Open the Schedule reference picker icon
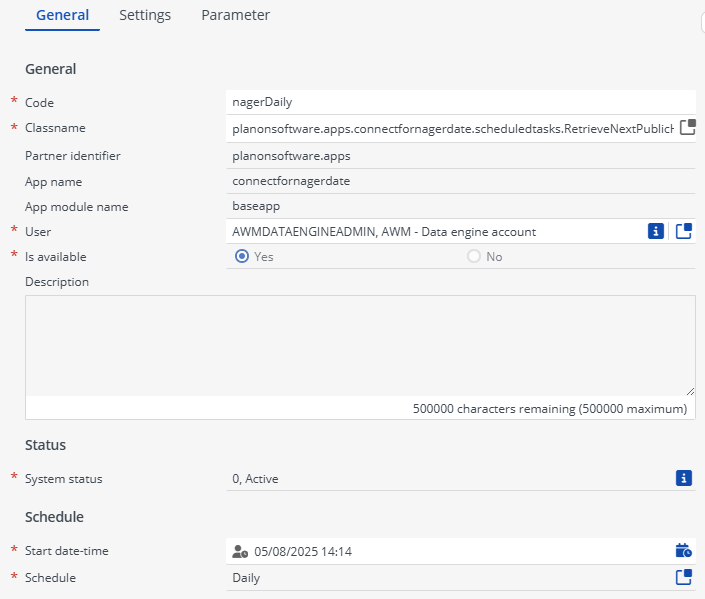This screenshot has width=705, height=599. (684, 577)
